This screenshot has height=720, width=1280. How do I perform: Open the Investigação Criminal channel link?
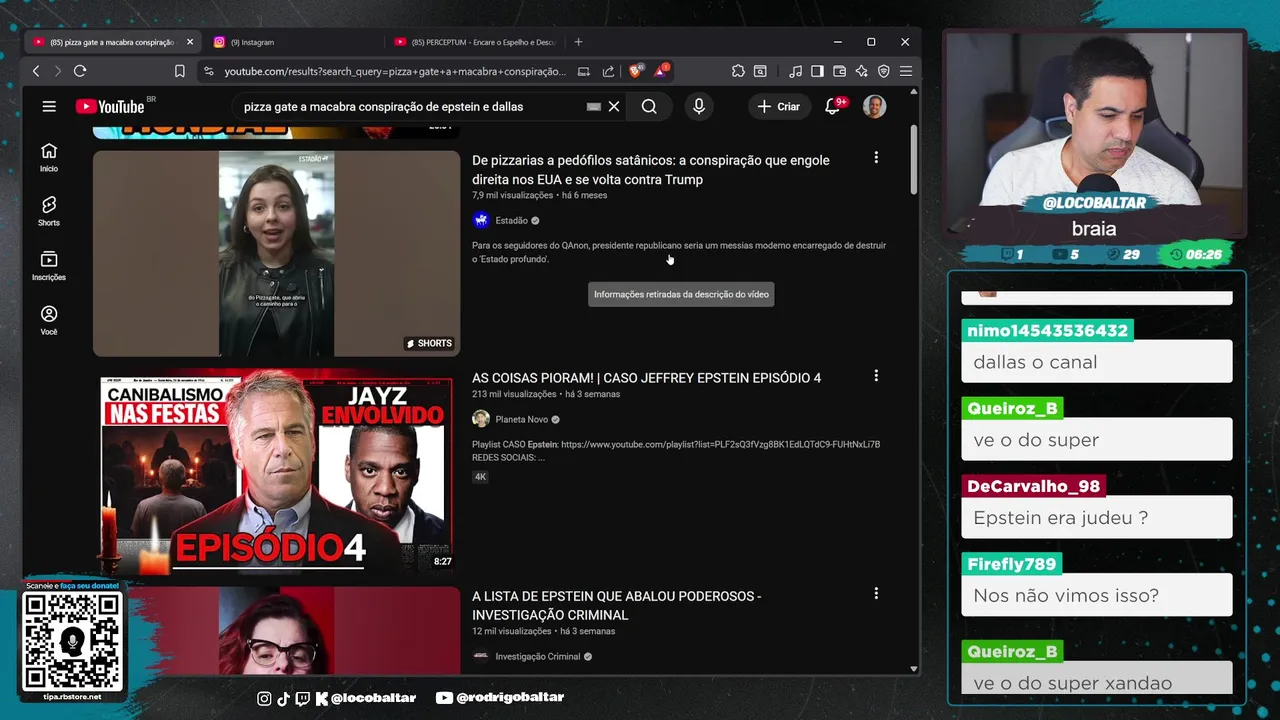pos(538,657)
